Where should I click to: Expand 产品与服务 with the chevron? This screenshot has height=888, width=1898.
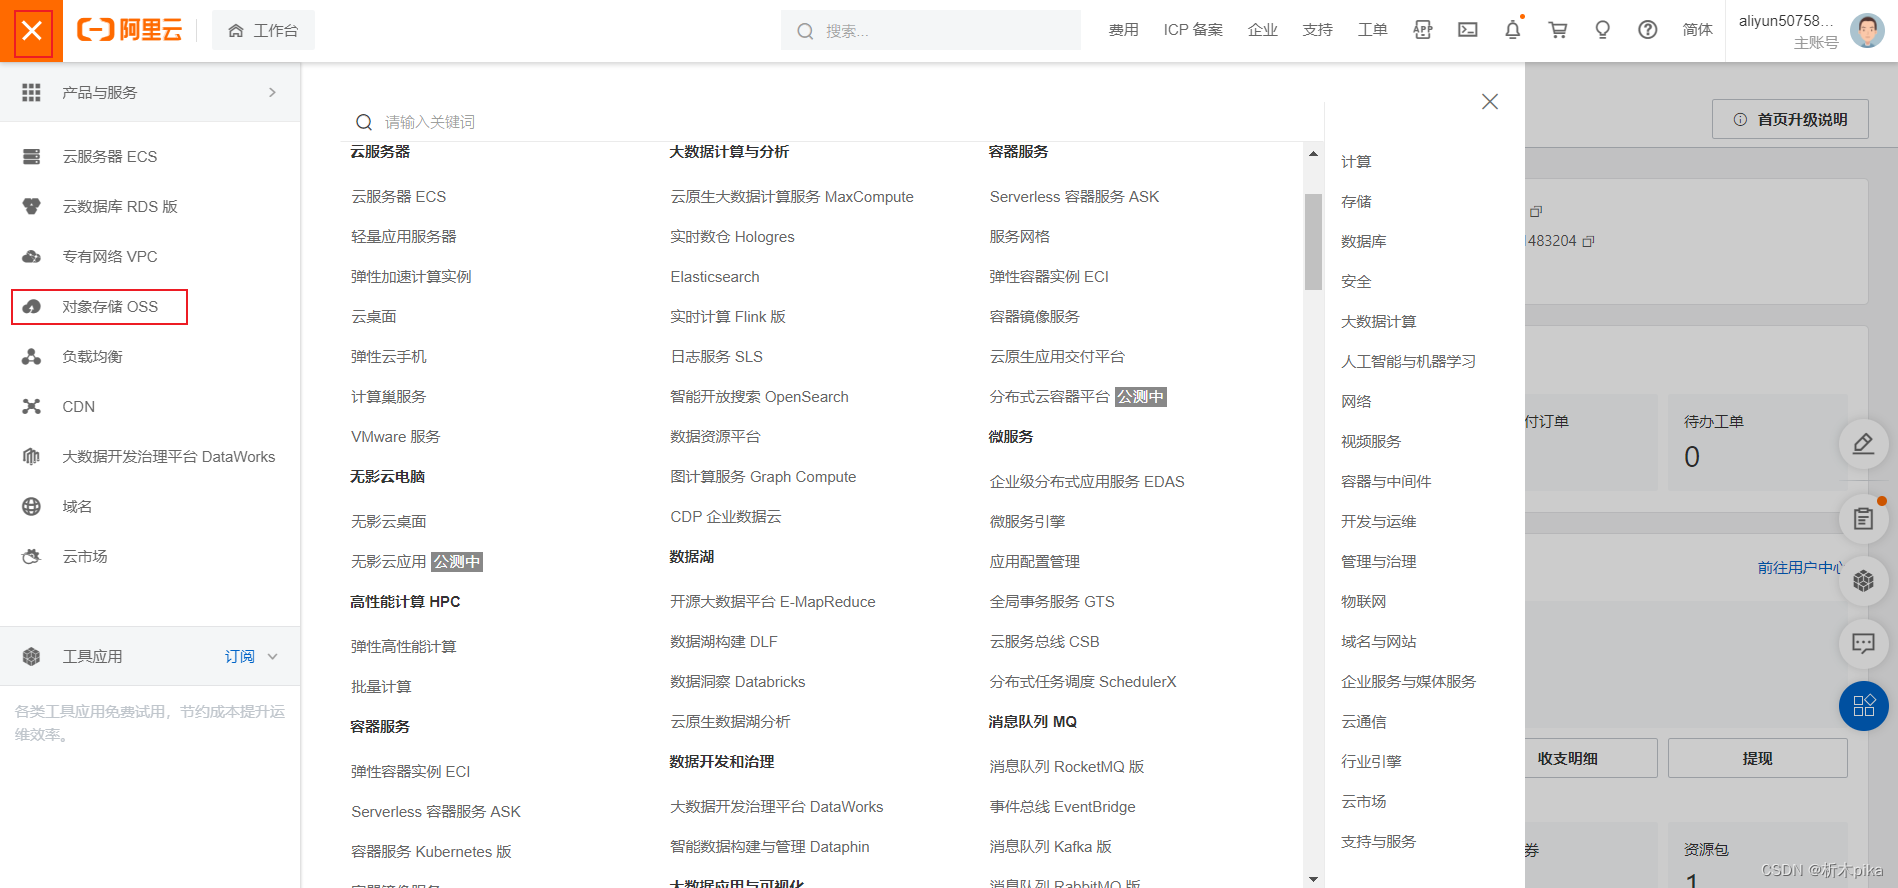tap(272, 92)
